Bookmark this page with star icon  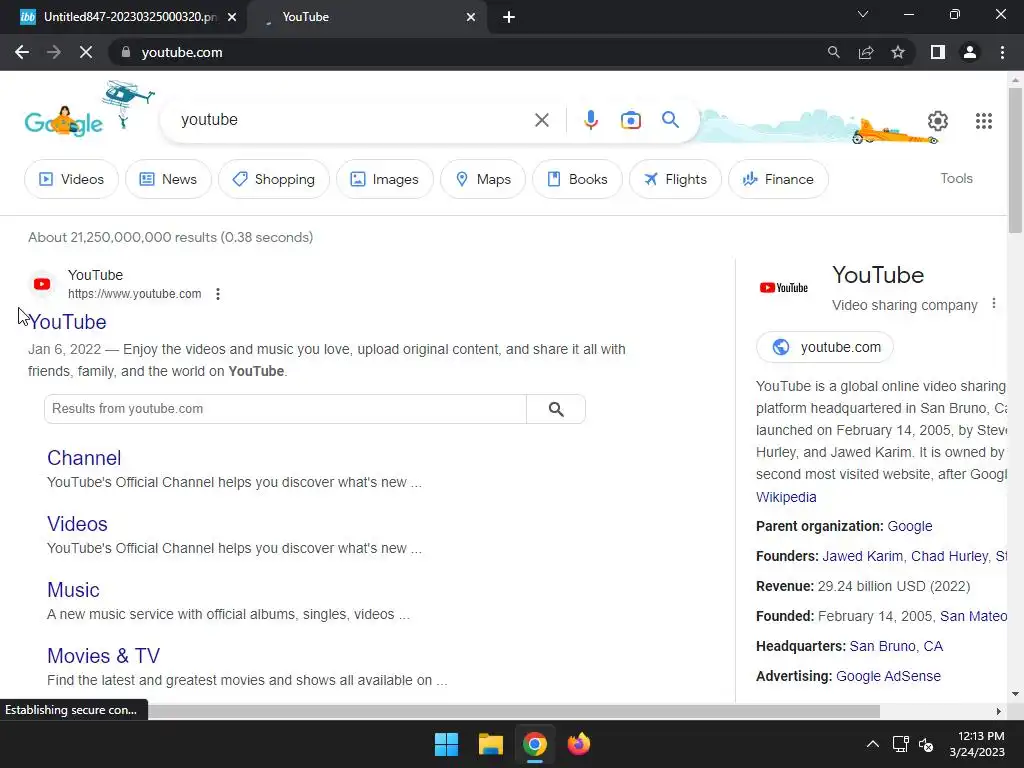(x=898, y=52)
